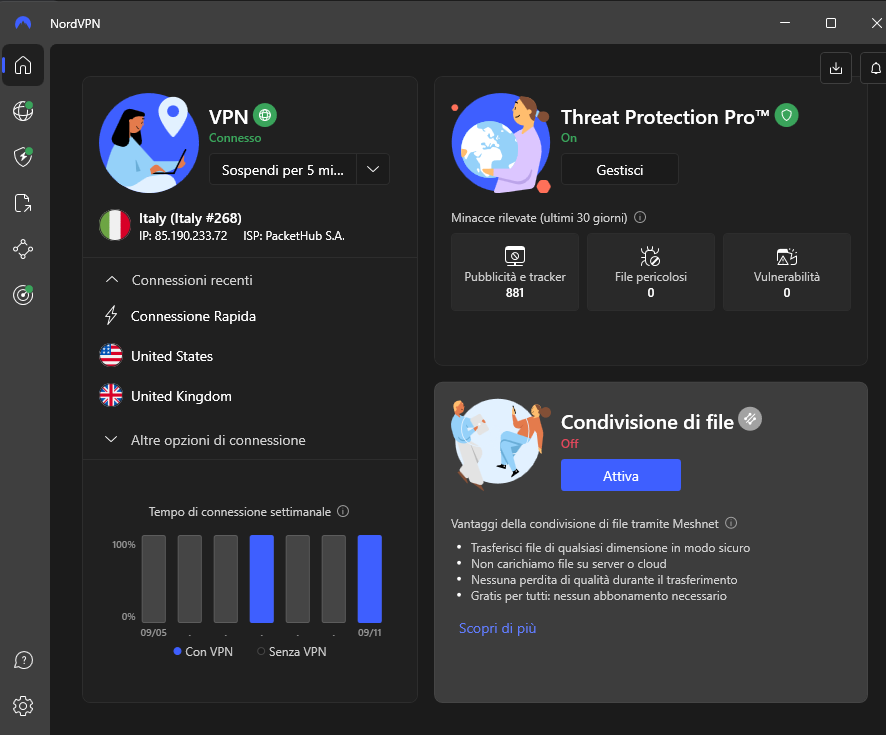Open the help question-mark icon
Image resolution: width=886 pixels, height=735 pixels.
click(22, 660)
